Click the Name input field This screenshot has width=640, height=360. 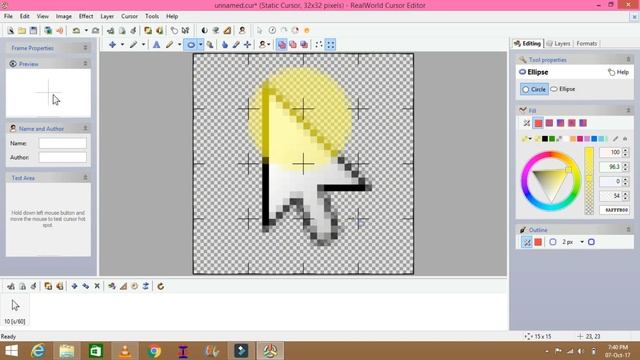pos(62,143)
